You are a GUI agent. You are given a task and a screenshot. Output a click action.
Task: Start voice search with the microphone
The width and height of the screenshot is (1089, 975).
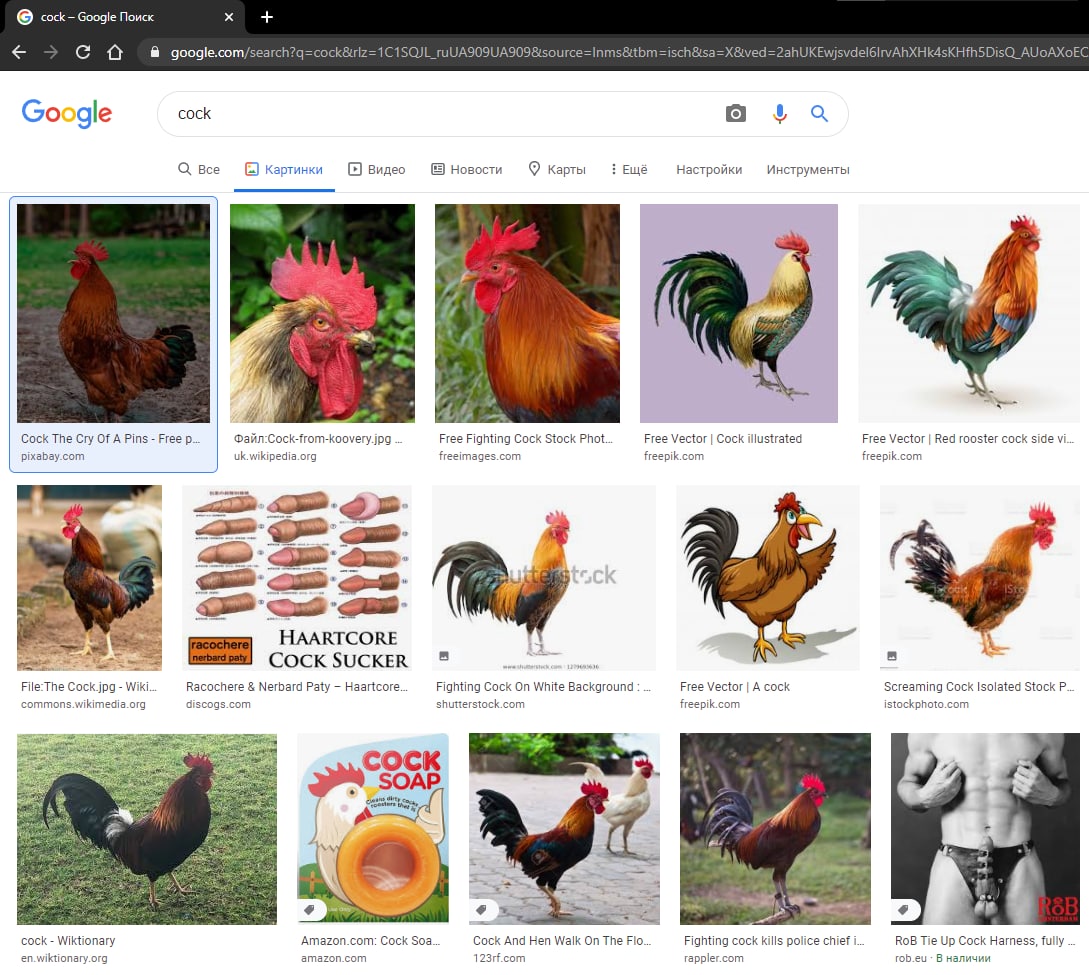[x=779, y=113]
